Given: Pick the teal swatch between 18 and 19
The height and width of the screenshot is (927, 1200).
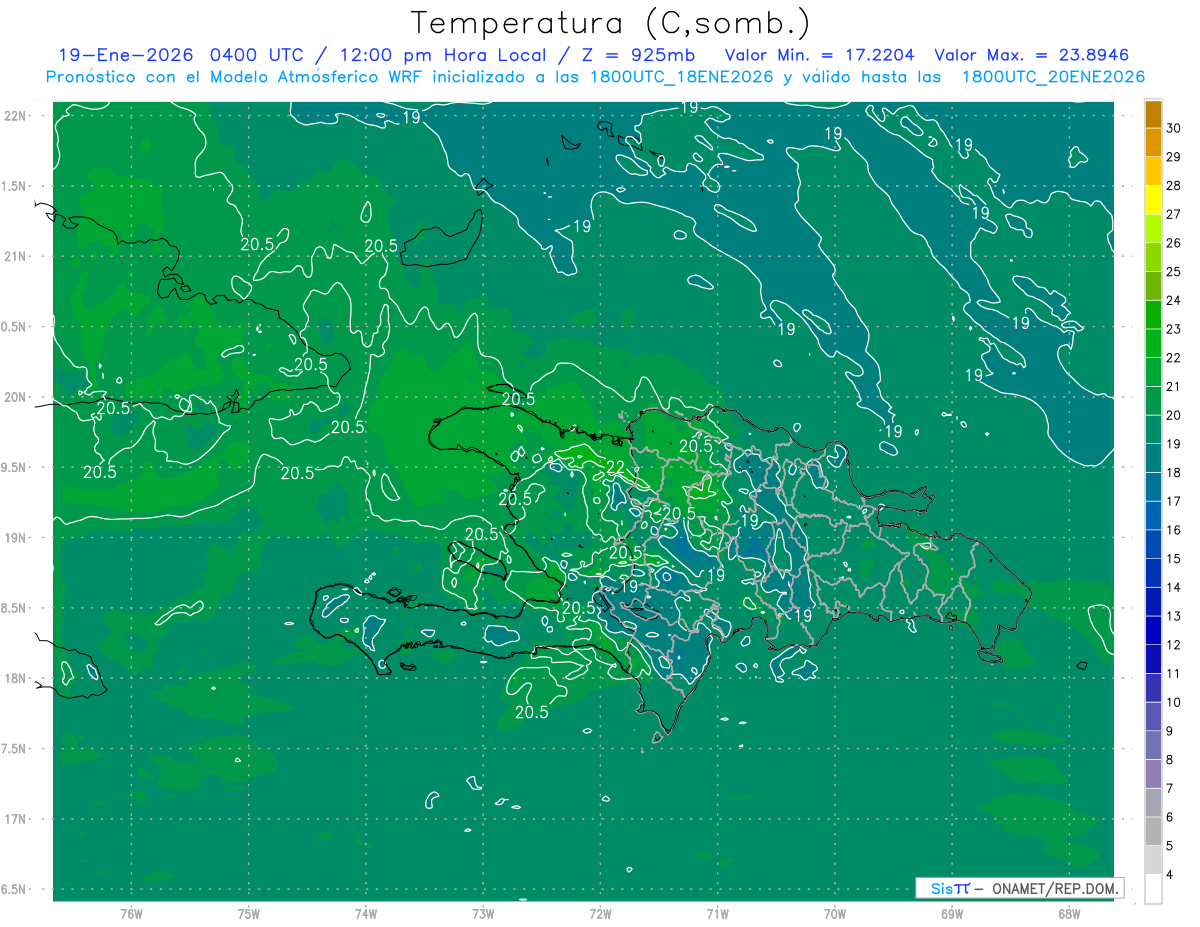Looking at the screenshot, I should [x=1153, y=459].
